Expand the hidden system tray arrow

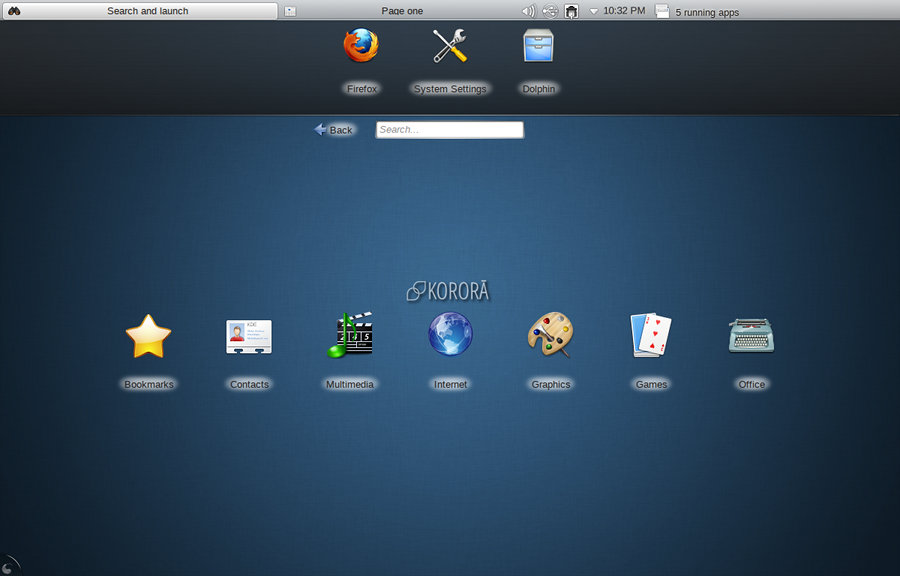click(x=594, y=11)
